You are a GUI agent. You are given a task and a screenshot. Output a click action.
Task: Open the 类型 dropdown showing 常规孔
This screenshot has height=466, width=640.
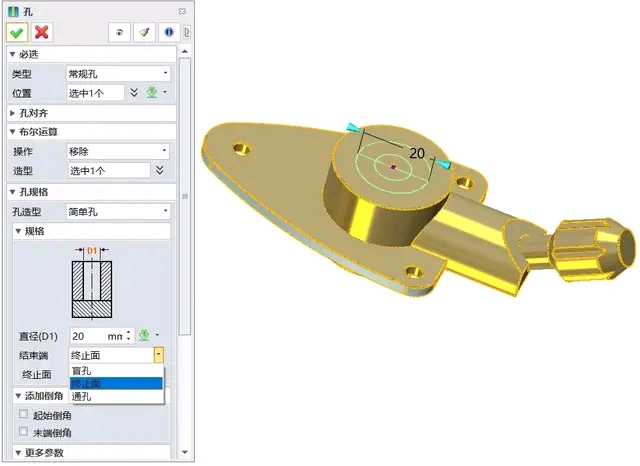[x=118, y=74]
